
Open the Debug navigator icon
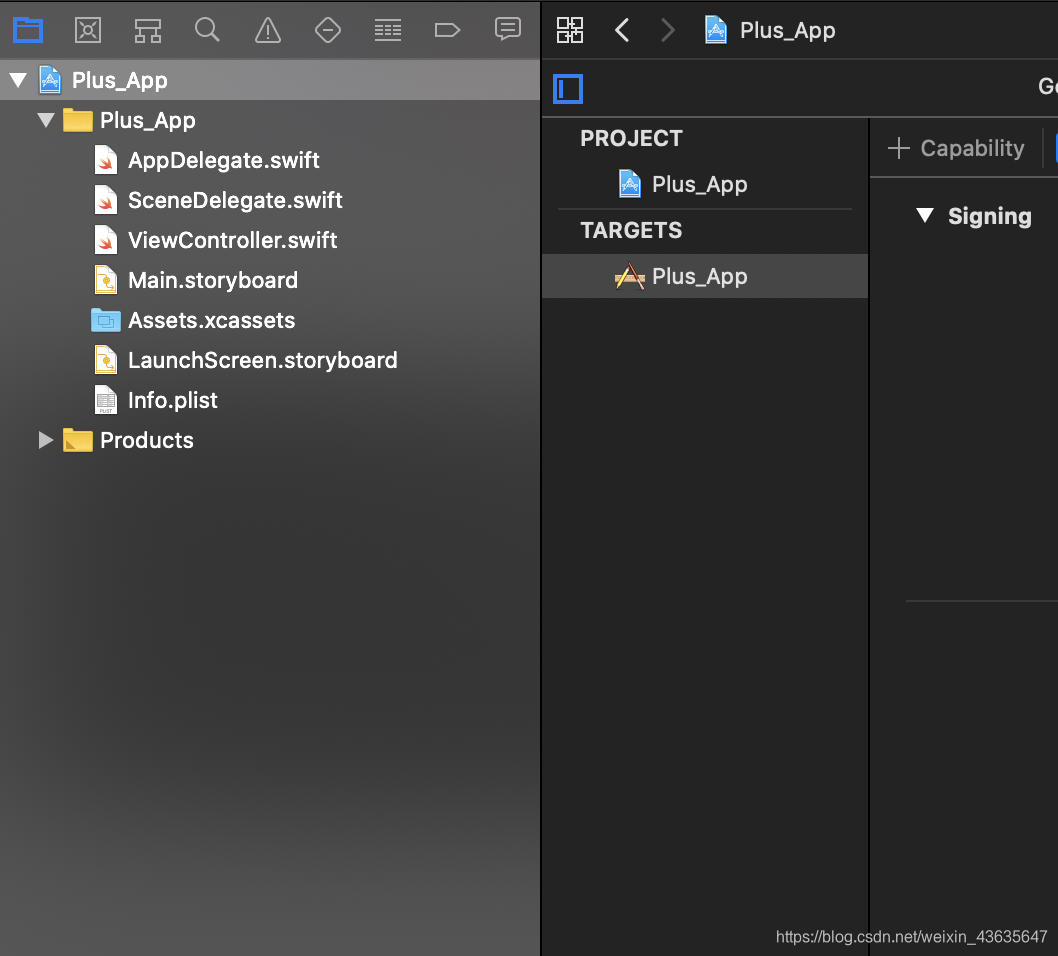click(x=388, y=30)
